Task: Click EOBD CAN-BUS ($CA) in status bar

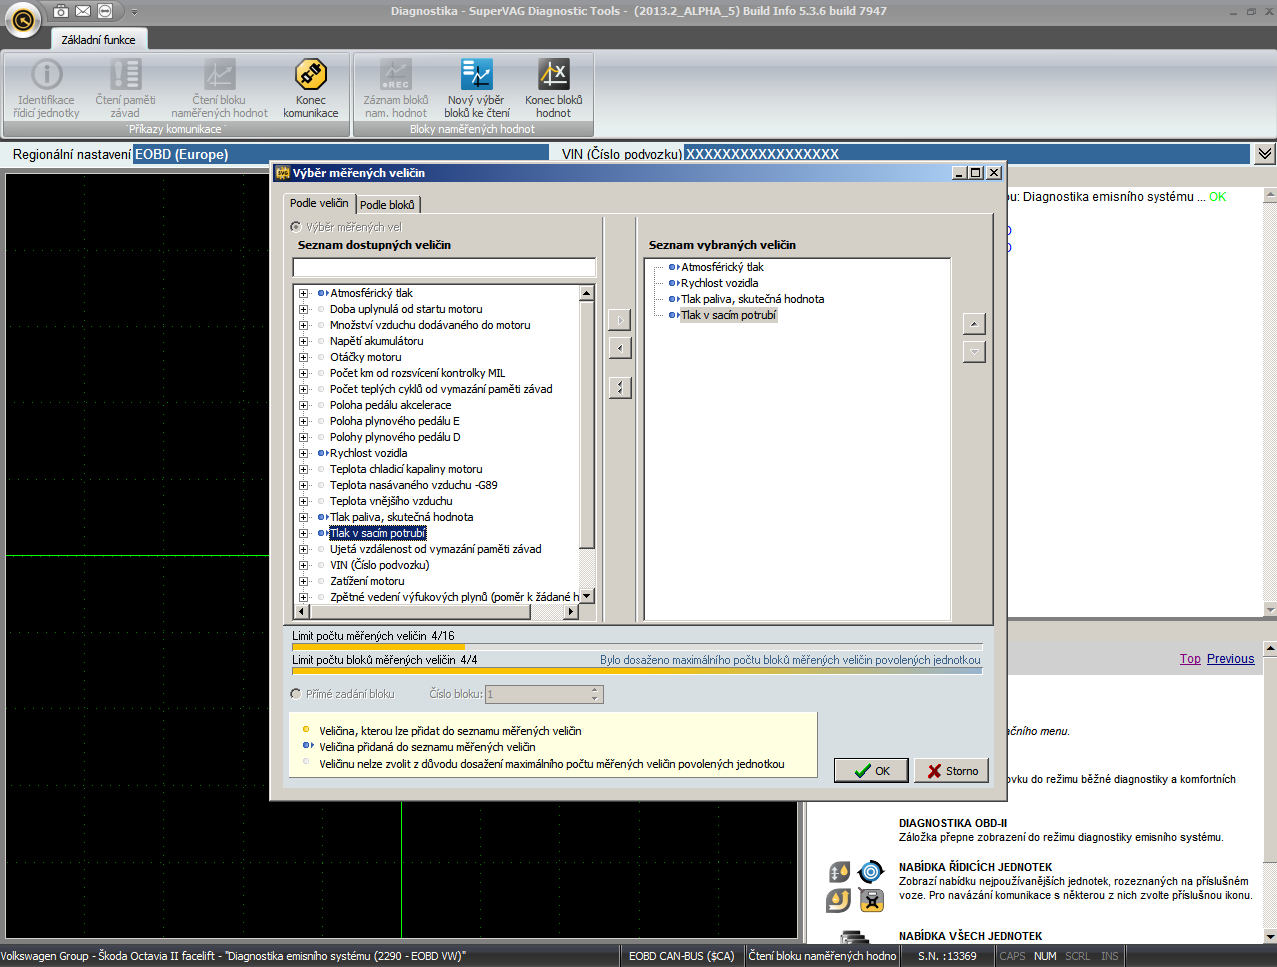Action: (x=681, y=956)
